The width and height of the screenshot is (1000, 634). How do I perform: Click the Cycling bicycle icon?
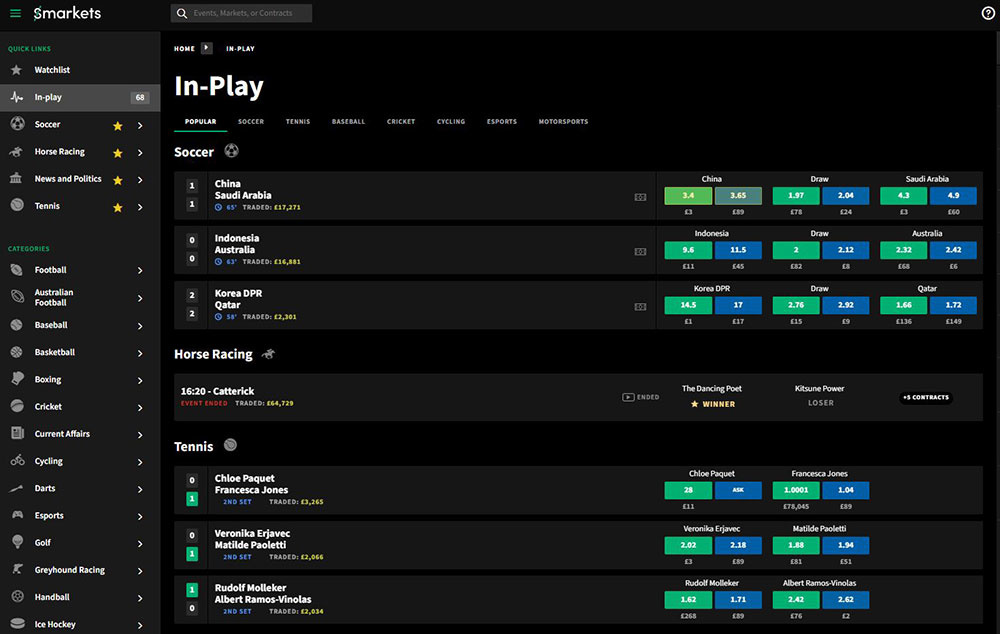tap(17, 461)
